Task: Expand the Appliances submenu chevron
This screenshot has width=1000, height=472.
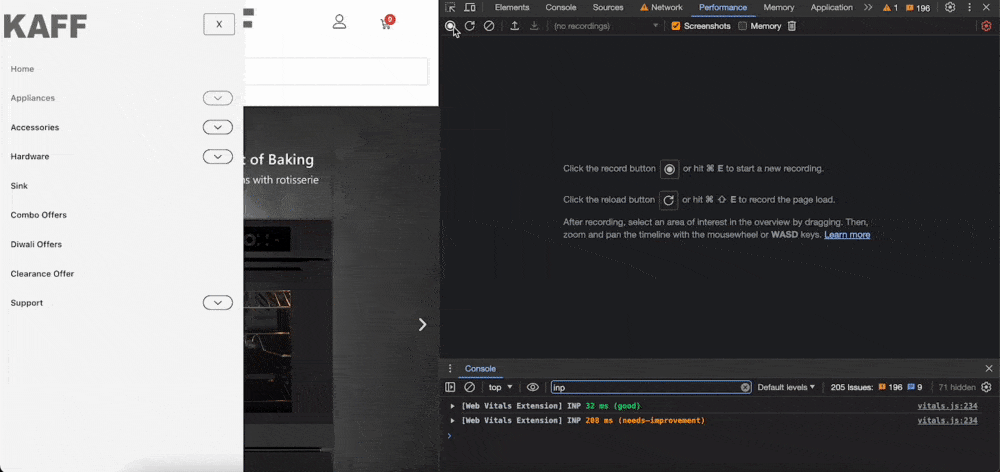Action: click(x=217, y=98)
